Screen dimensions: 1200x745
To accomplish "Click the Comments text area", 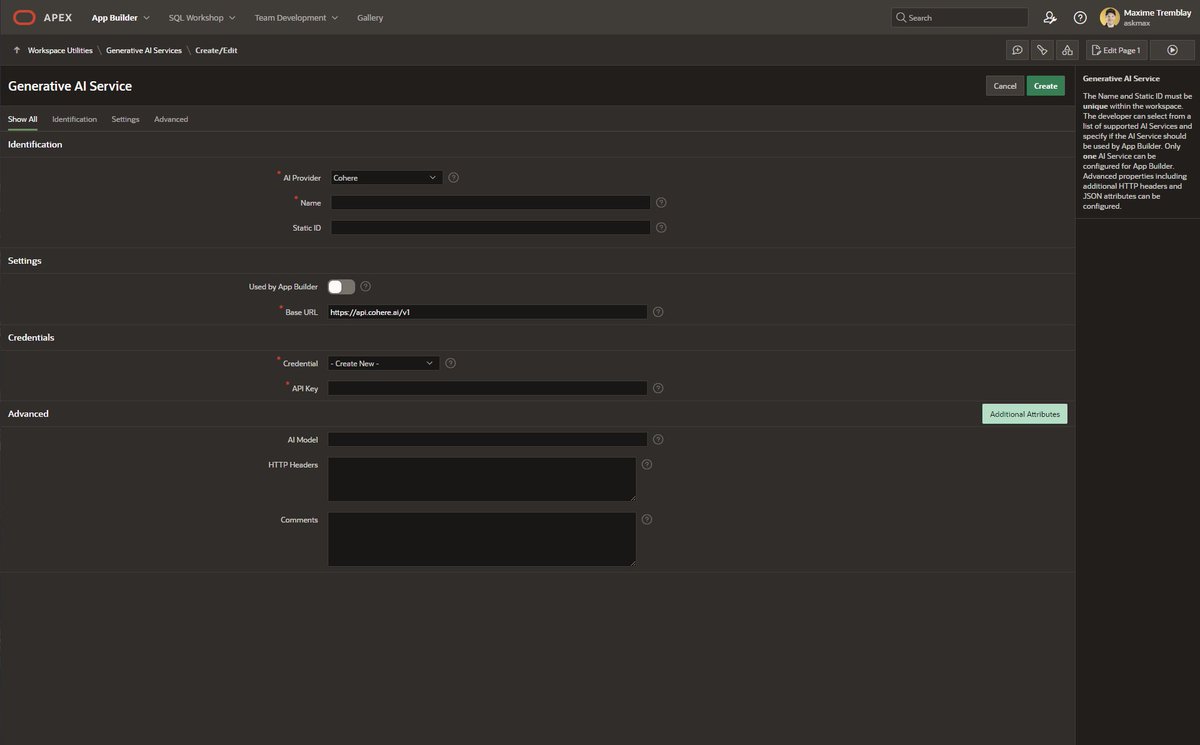I will [482, 539].
